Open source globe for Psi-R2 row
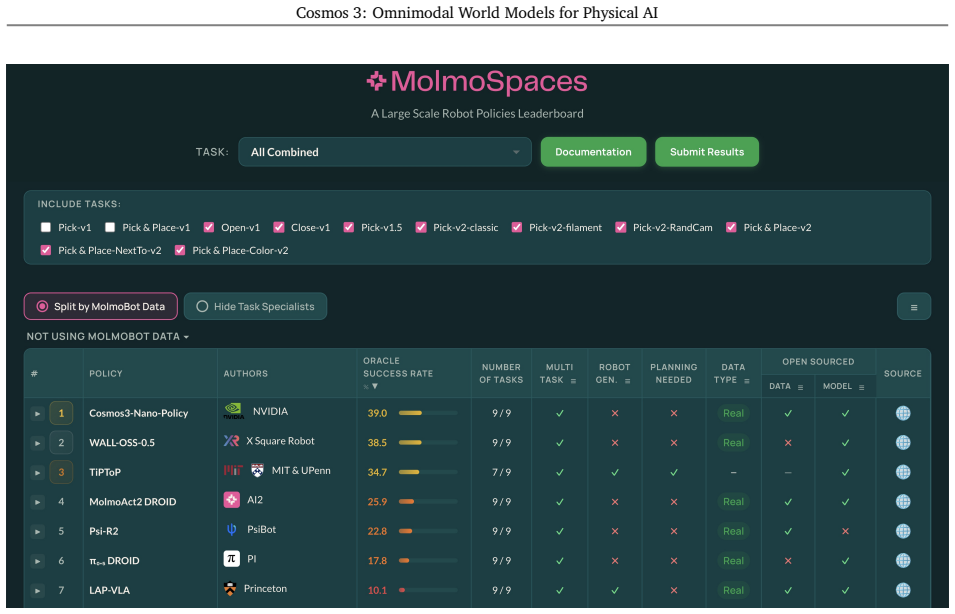This screenshot has width=955, height=614. pyautogui.click(x=903, y=531)
